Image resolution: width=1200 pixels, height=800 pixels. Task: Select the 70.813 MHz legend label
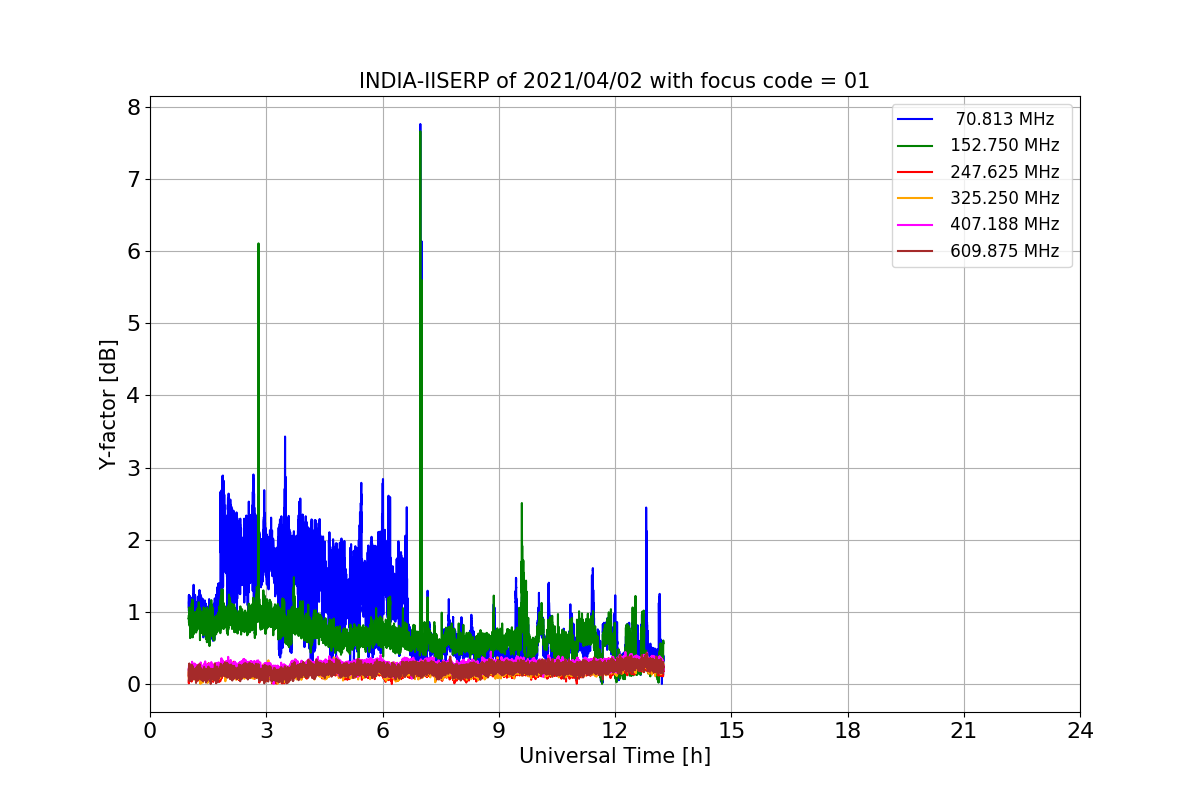tap(1005, 119)
